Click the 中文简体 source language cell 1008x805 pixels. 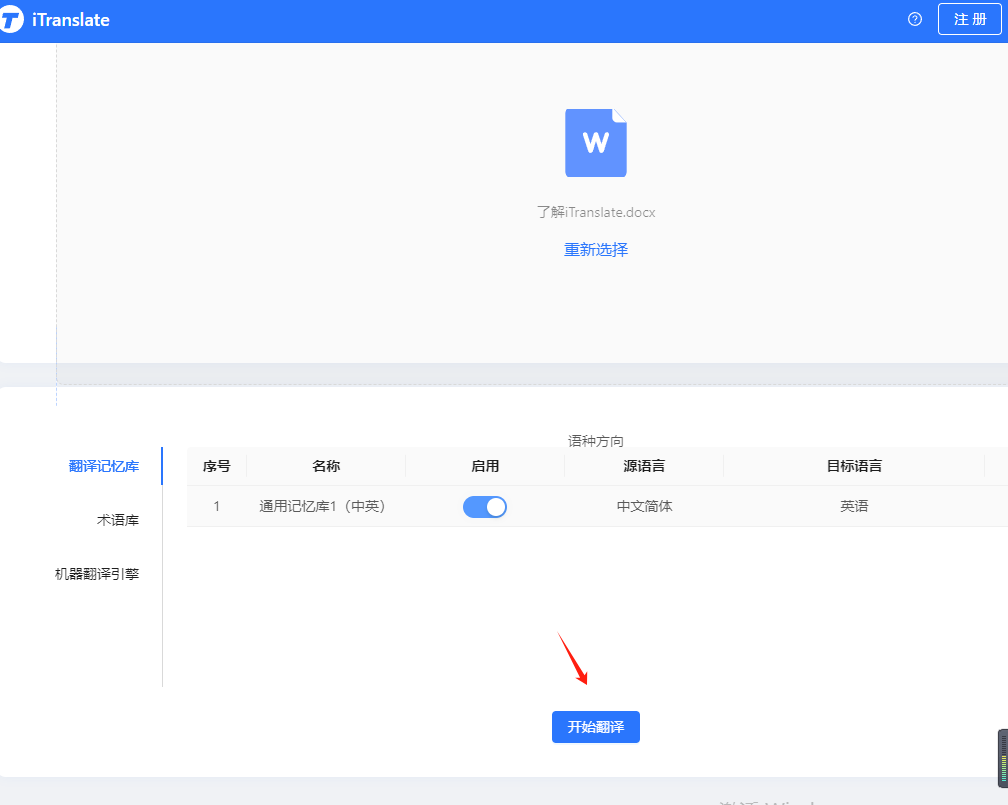coord(644,507)
